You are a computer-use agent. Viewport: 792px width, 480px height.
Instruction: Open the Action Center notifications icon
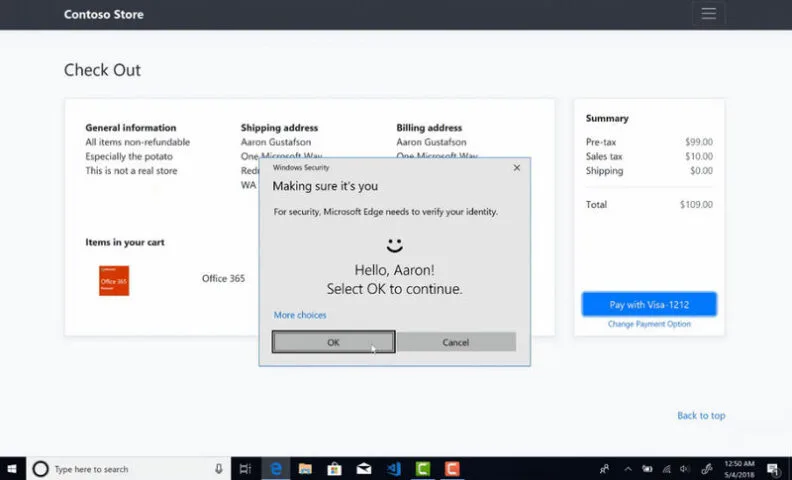773,469
